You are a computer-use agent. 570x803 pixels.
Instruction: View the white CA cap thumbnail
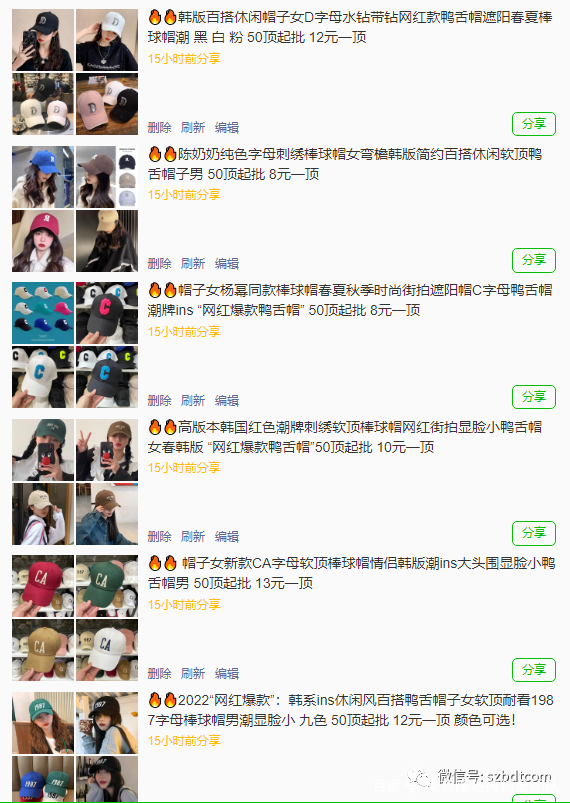[x=107, y=650]
